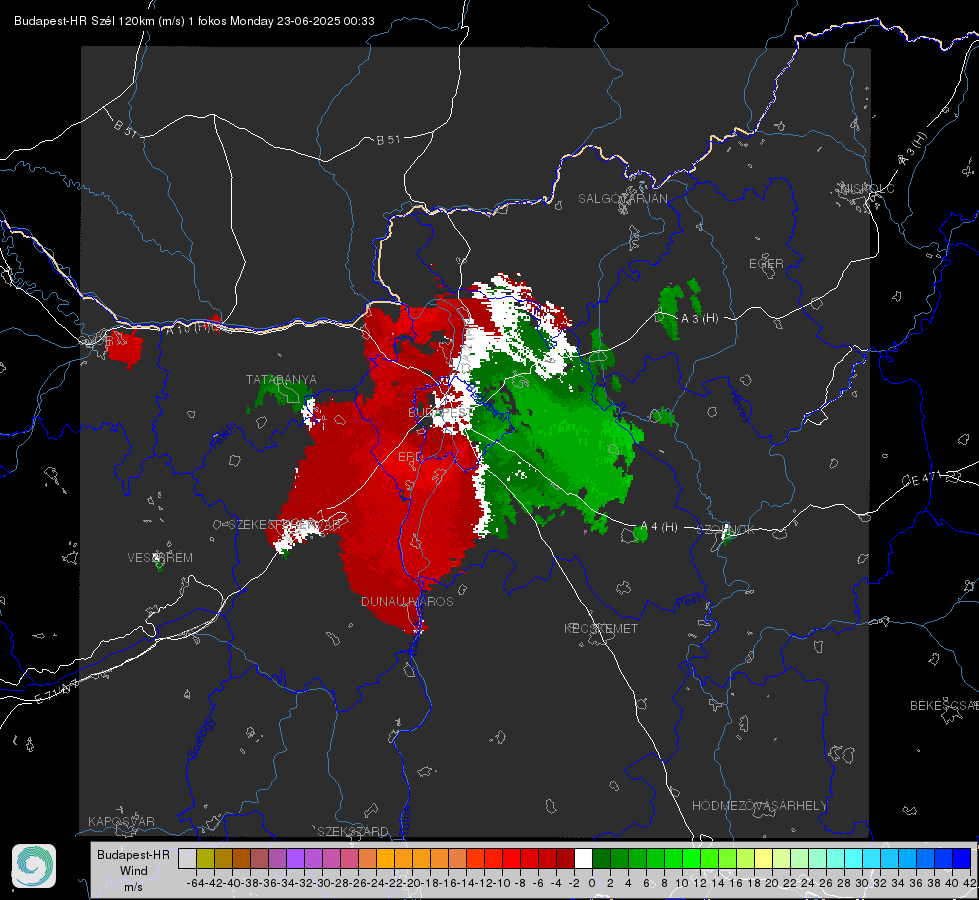Click the SZEKESFEHERVAR city label

pos(285,525)
